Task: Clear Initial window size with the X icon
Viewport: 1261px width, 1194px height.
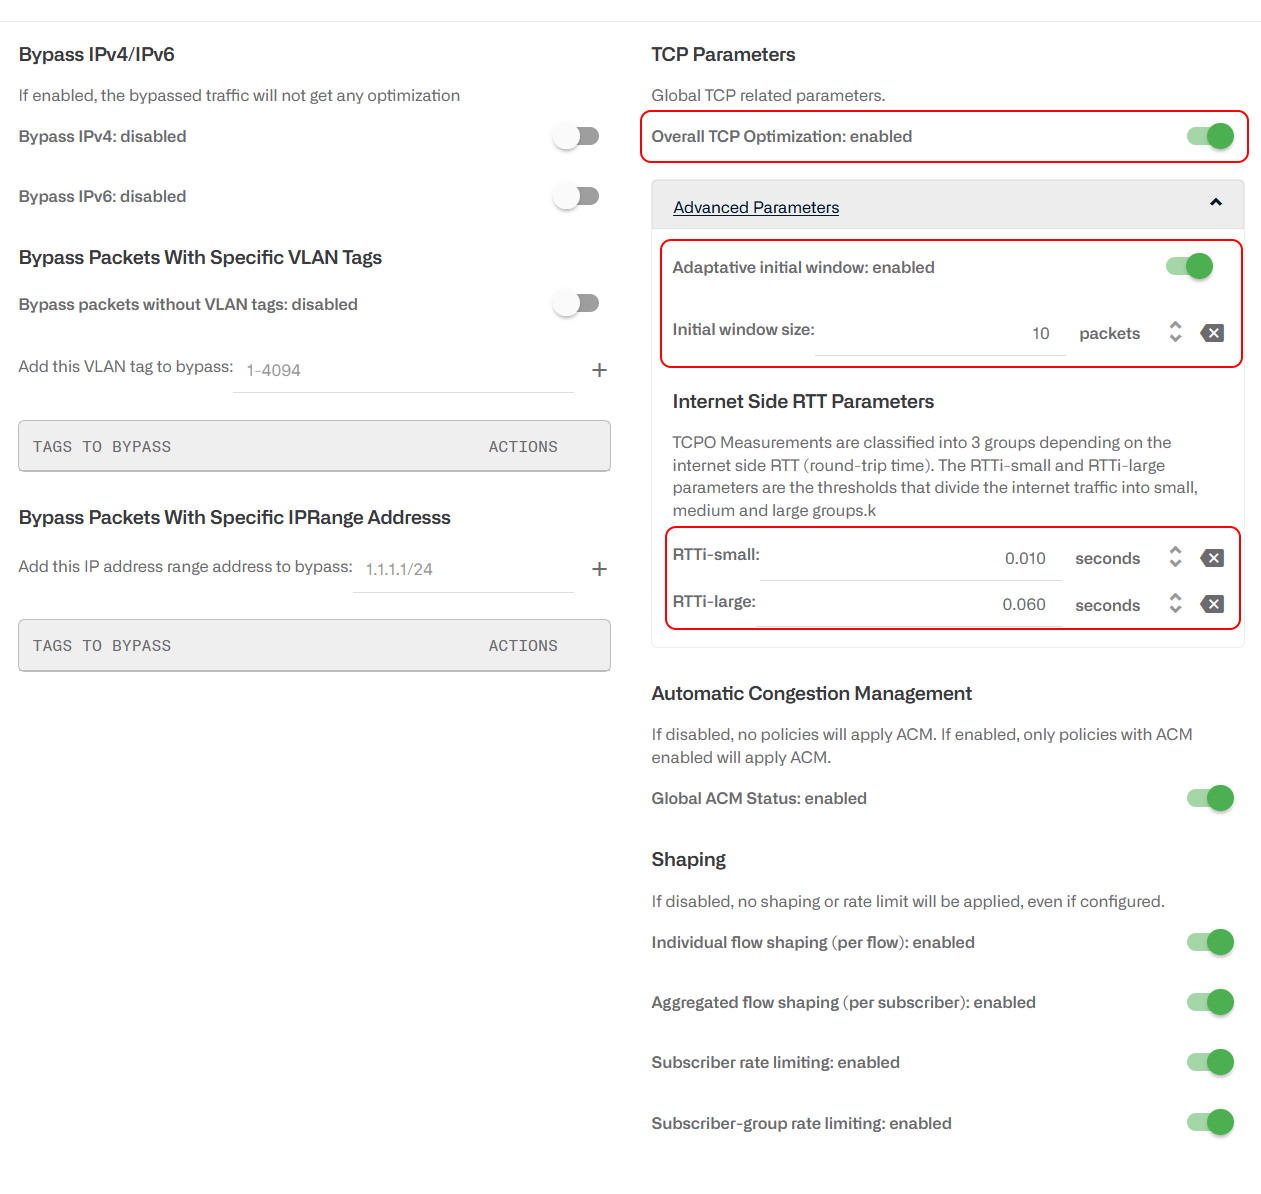Action: click(1212, 333)
